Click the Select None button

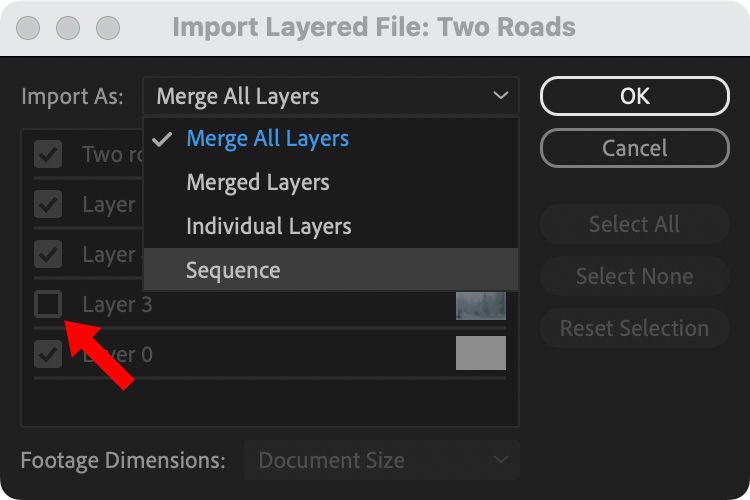pyautogui.click(x=634, y=276)
